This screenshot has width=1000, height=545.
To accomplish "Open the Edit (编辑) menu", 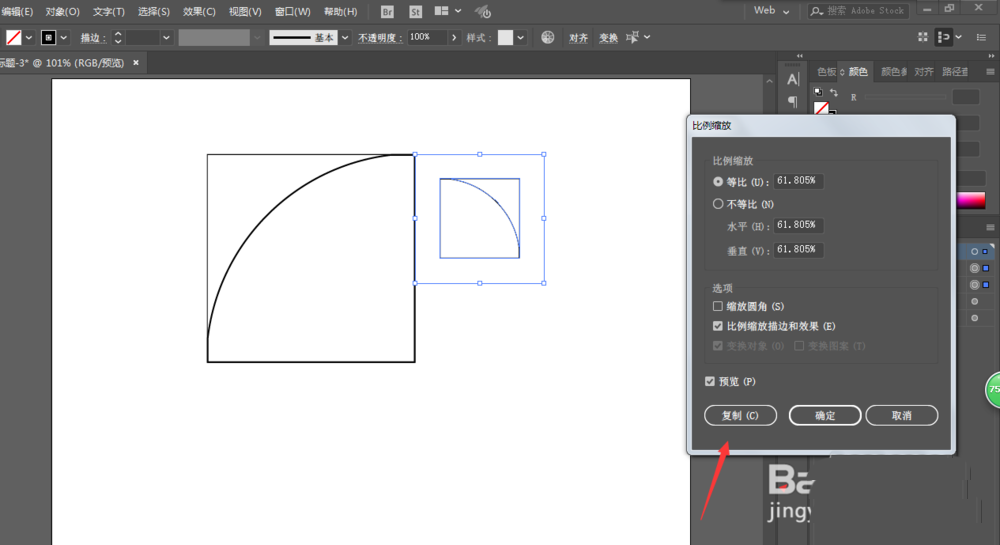I will point(17,11).
